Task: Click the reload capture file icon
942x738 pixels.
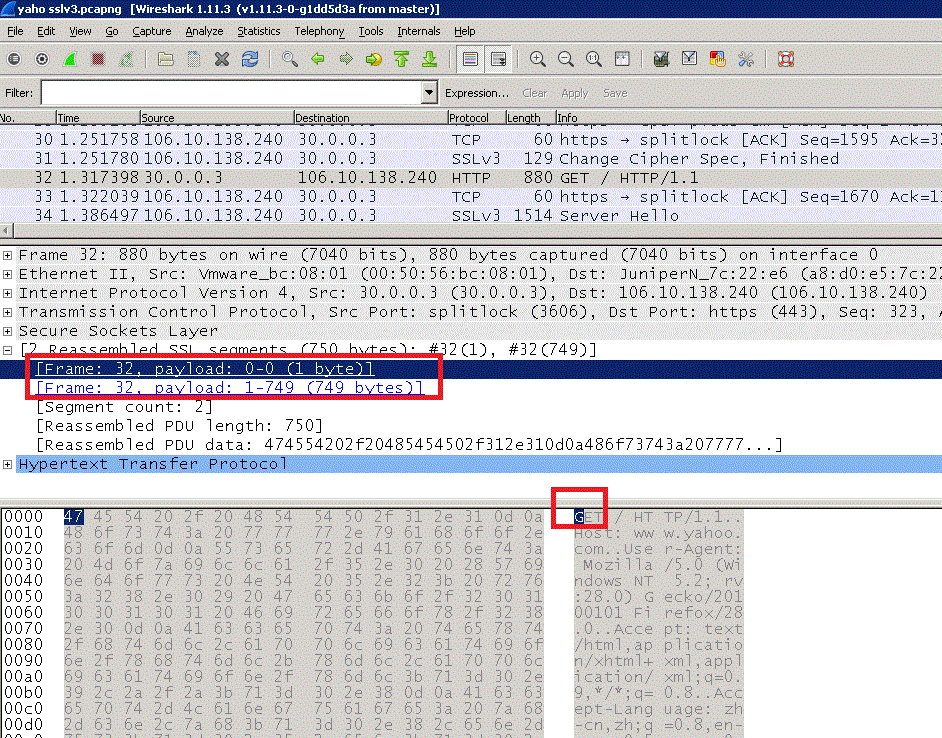Action: coord(250,59)
